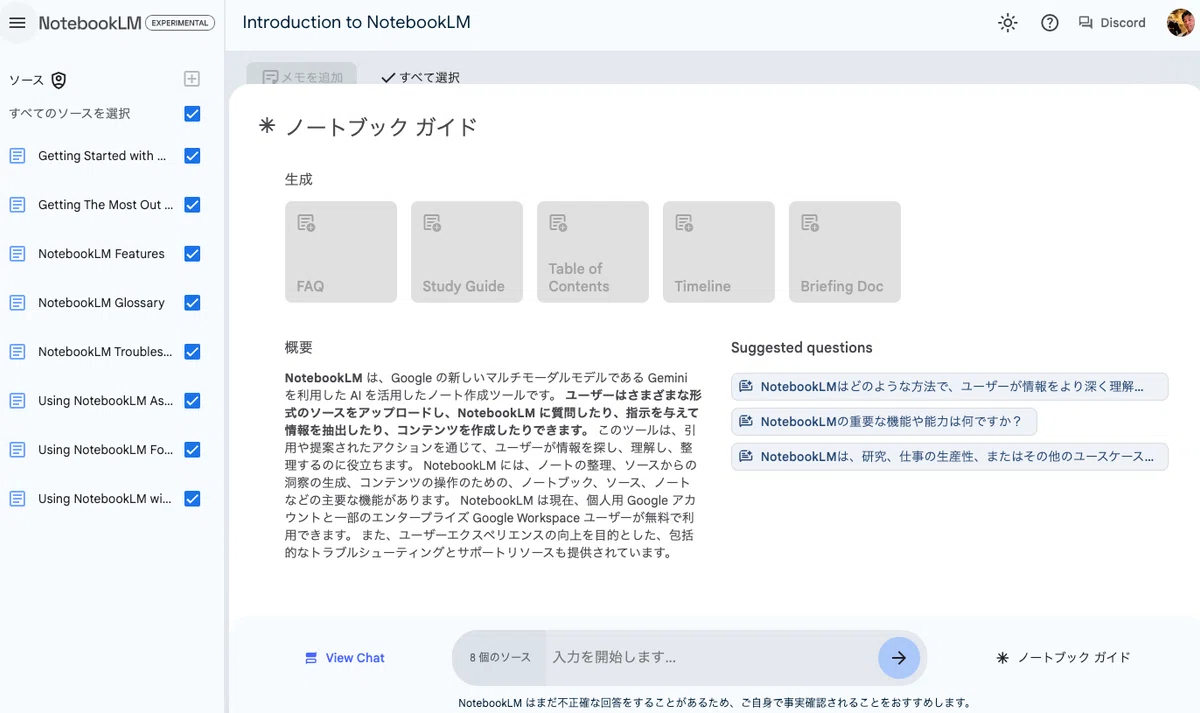1200x713 pixels.
Task: Add a new source with plus icon
Action: (192, 79)
